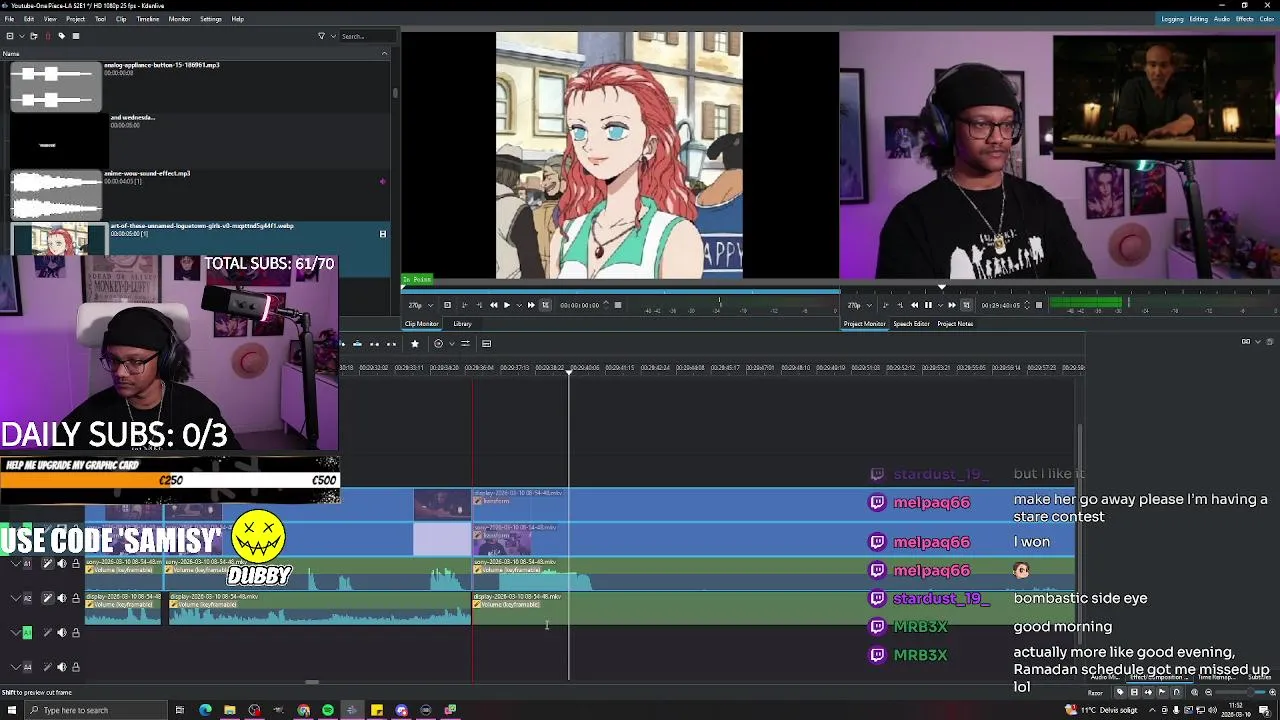1280x720 pixels.
Task: Click the layout icon at timeline's top right
Action: pyautogui.click(x=1246, y=341)
